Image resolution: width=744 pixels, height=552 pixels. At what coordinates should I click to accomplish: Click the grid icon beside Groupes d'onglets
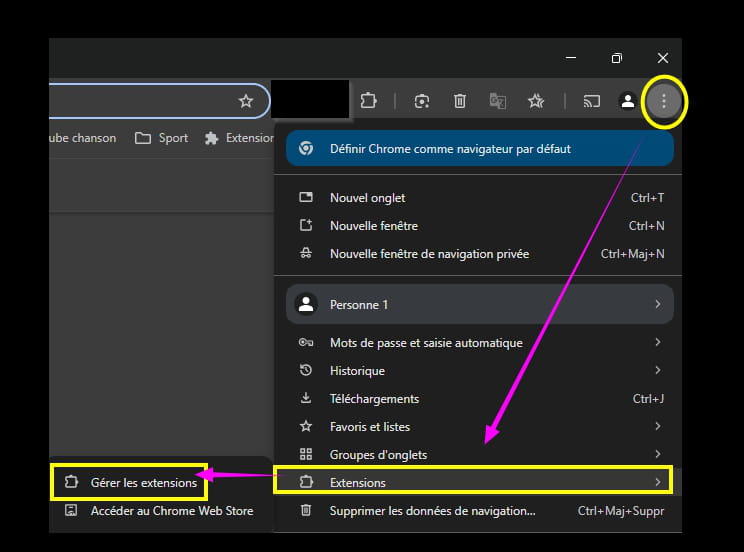306,454
